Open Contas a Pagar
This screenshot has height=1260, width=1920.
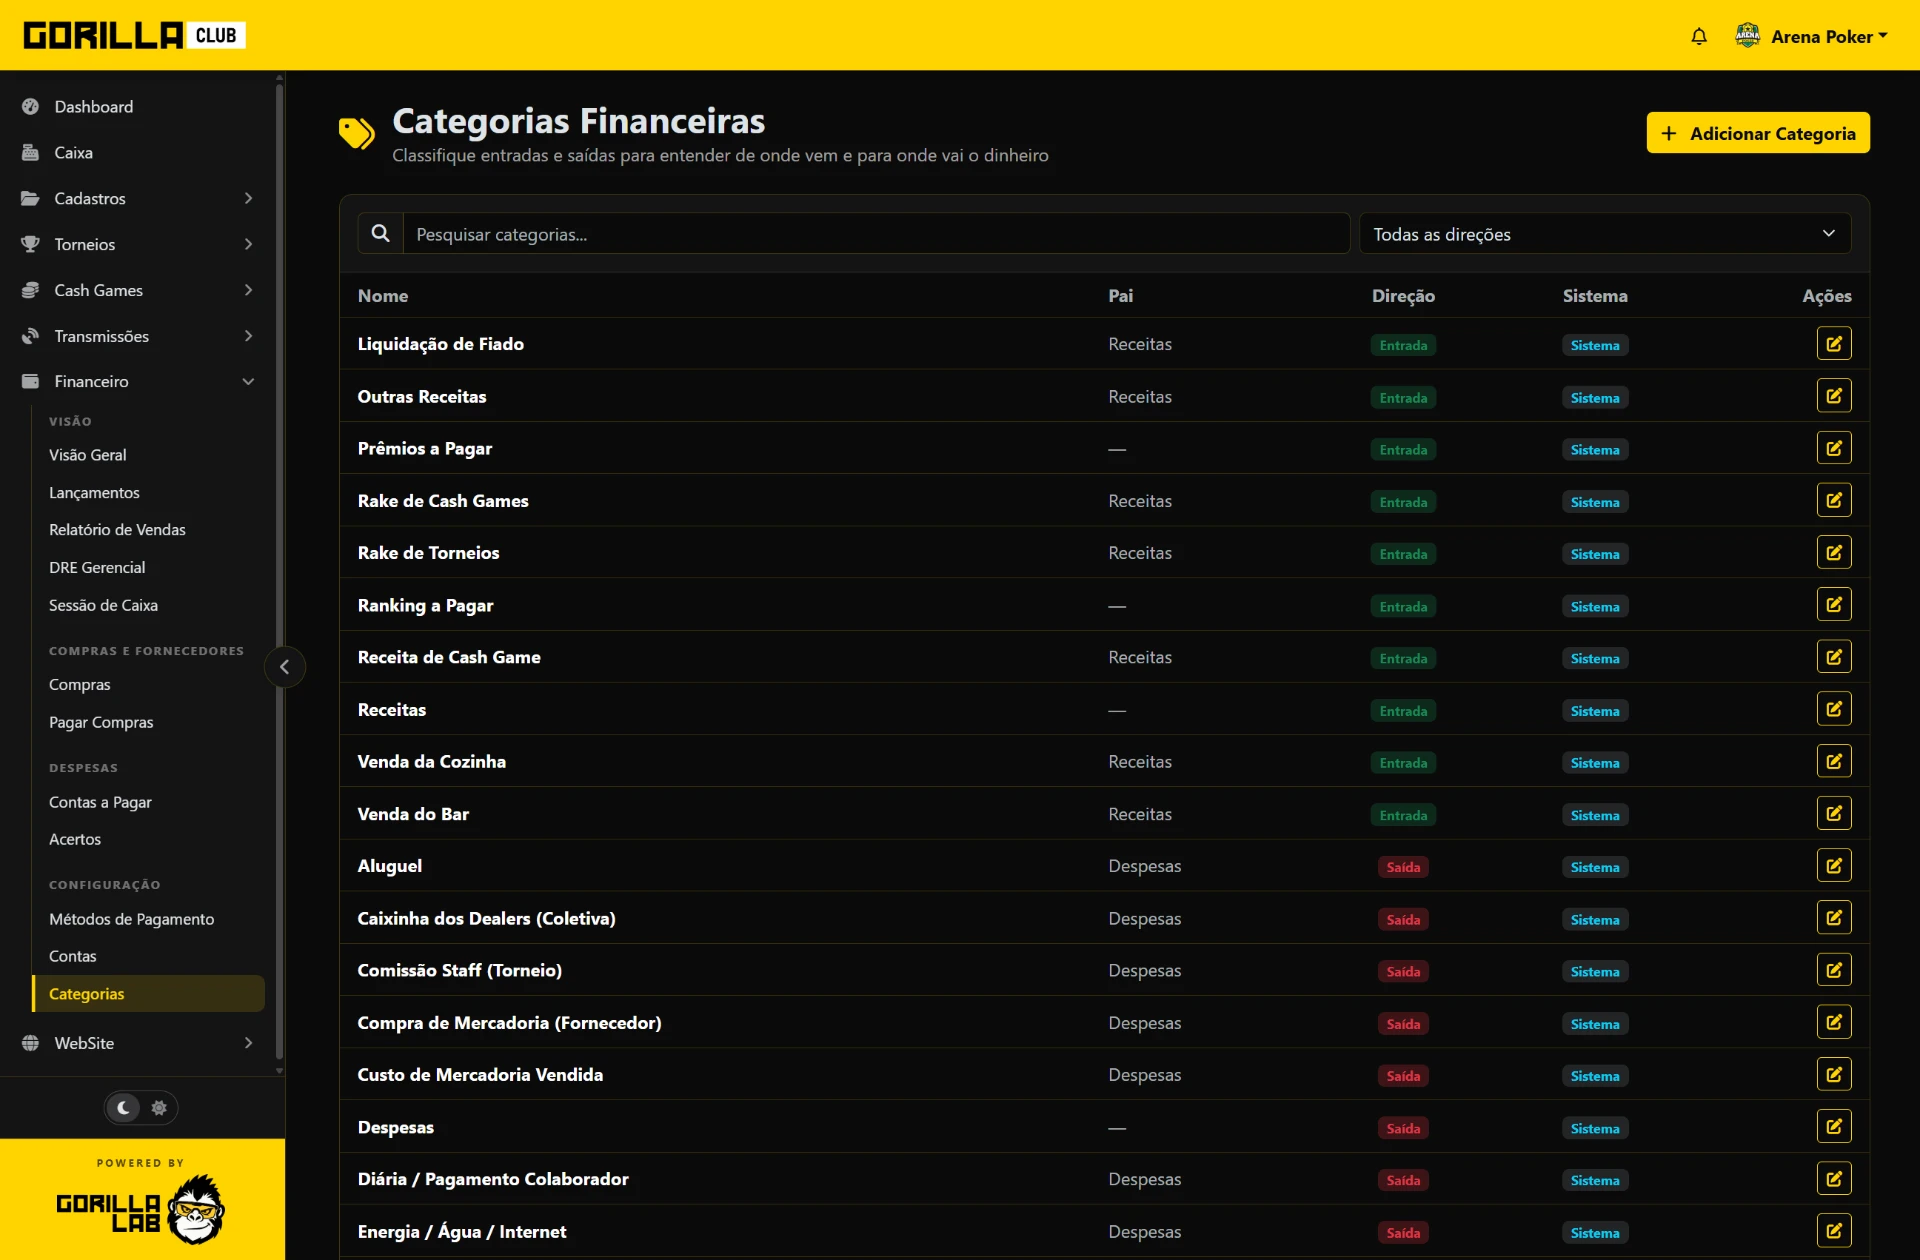pos(100,802)
